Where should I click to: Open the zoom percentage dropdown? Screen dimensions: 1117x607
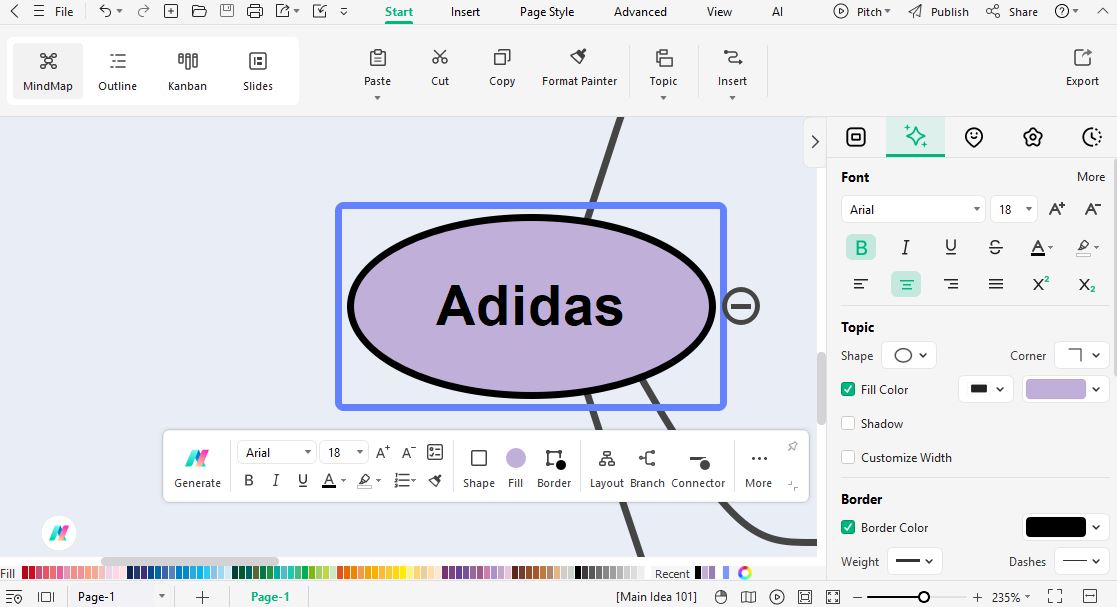[x=1027, y=597]
